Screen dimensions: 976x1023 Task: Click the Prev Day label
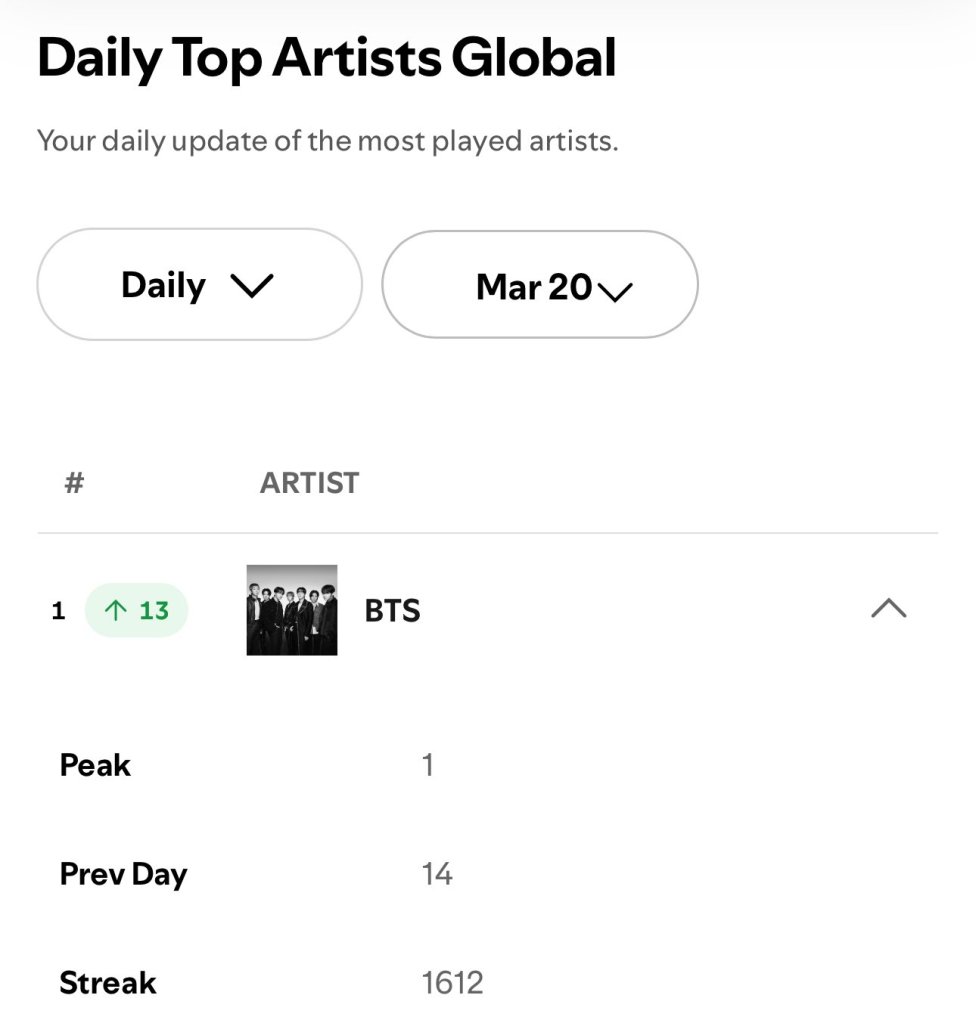(123, 874)
